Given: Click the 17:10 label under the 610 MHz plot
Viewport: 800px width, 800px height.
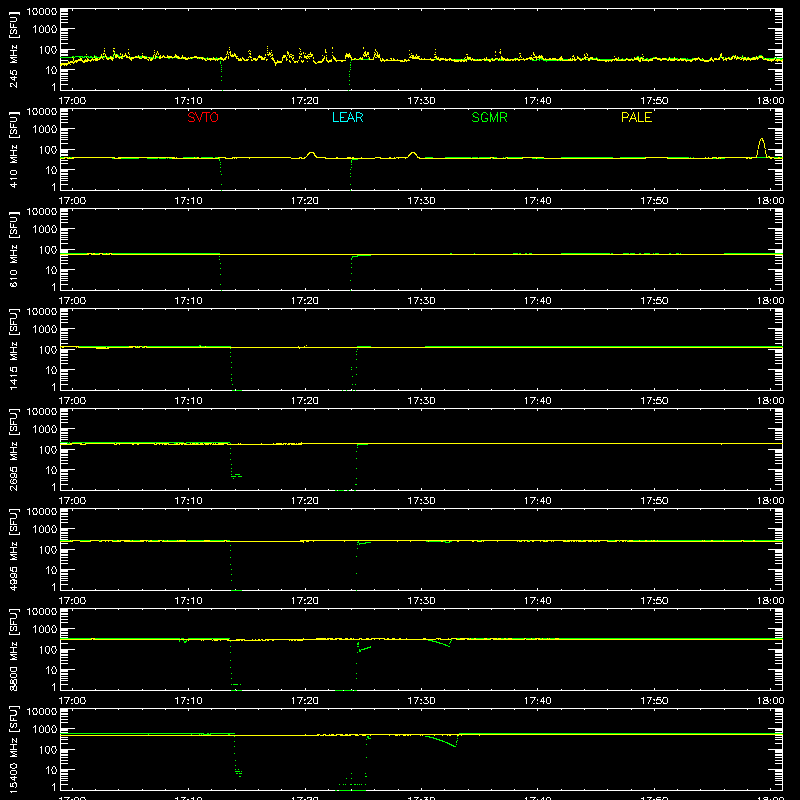Looking at the screenshot, I should pyautogui.click(x=188, y=301).
